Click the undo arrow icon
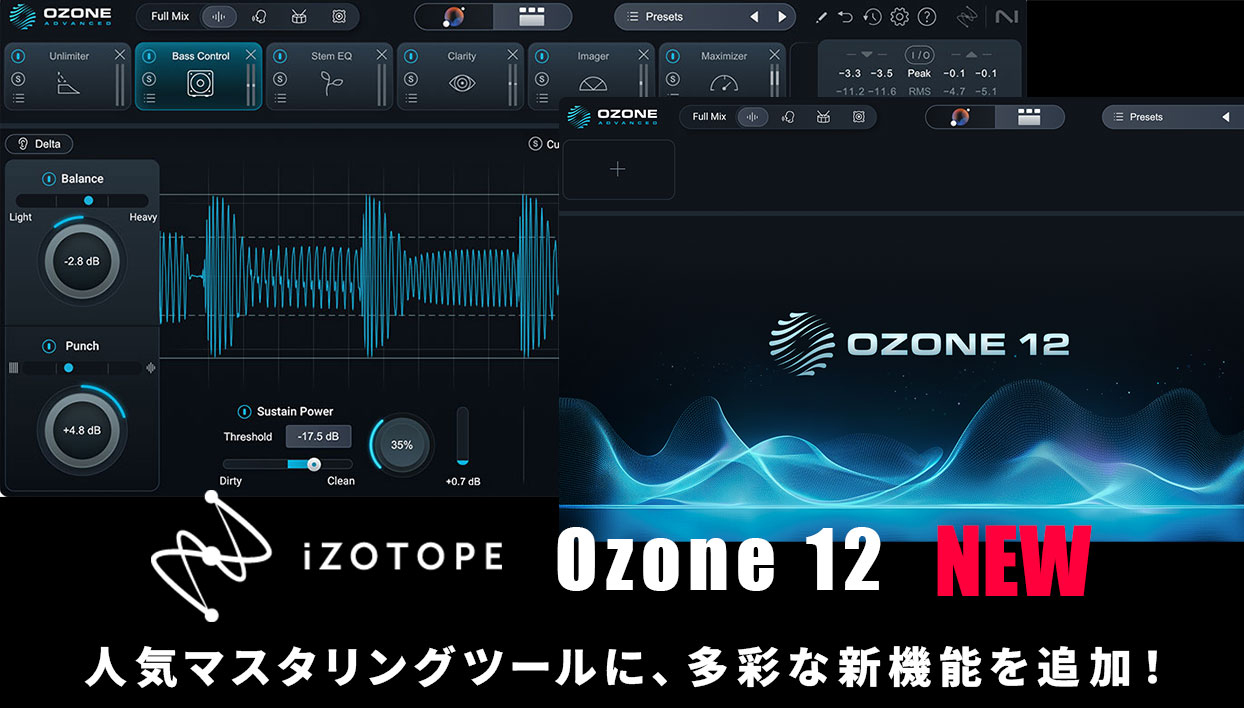Screen dimensions: 1244x708 click(x=846, y=17)
